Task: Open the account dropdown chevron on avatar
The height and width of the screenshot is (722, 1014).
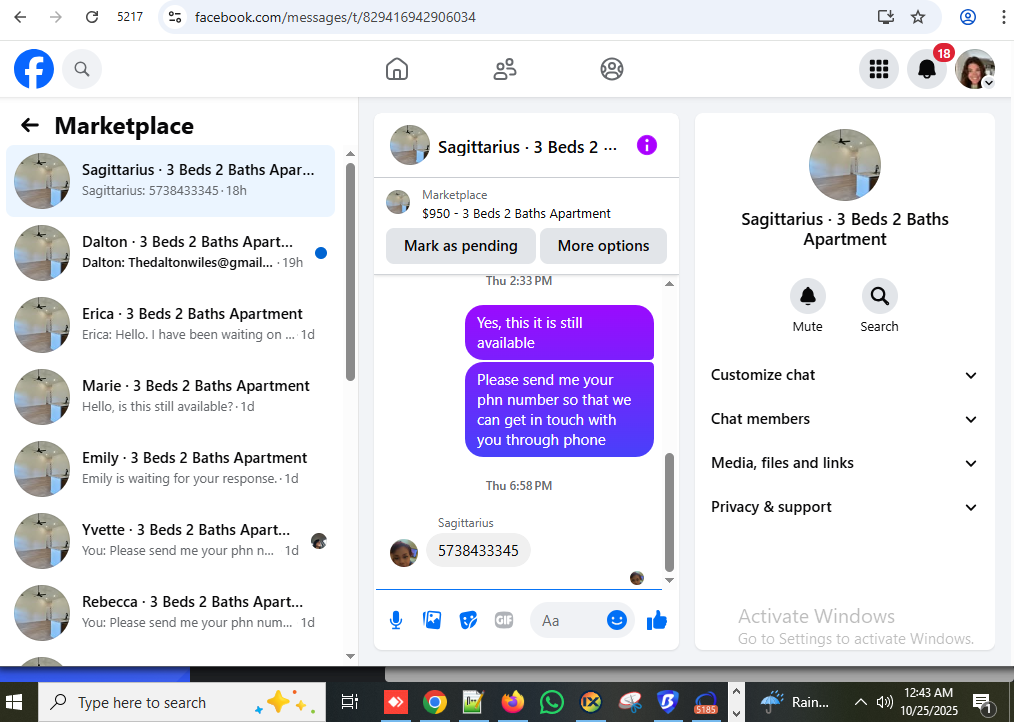Action: [x=988, y=83]
